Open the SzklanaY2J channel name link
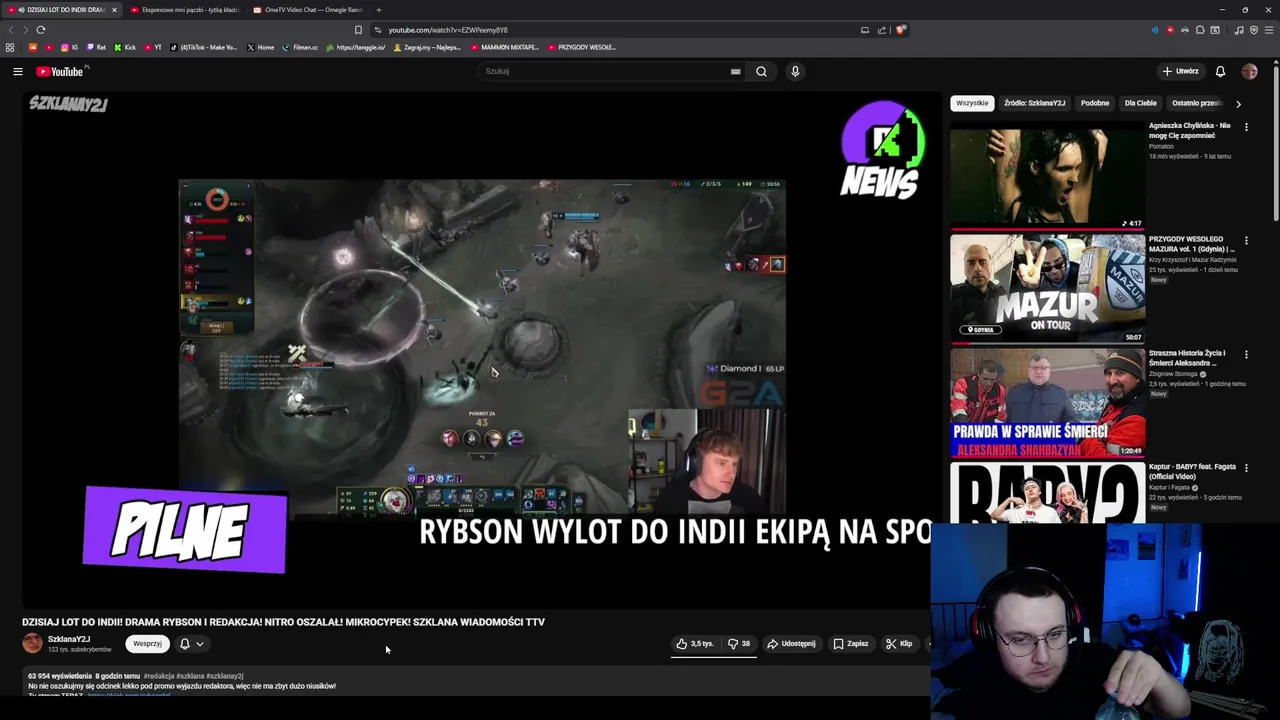This screenshot has width=1280, height=720. click(69, 639)
